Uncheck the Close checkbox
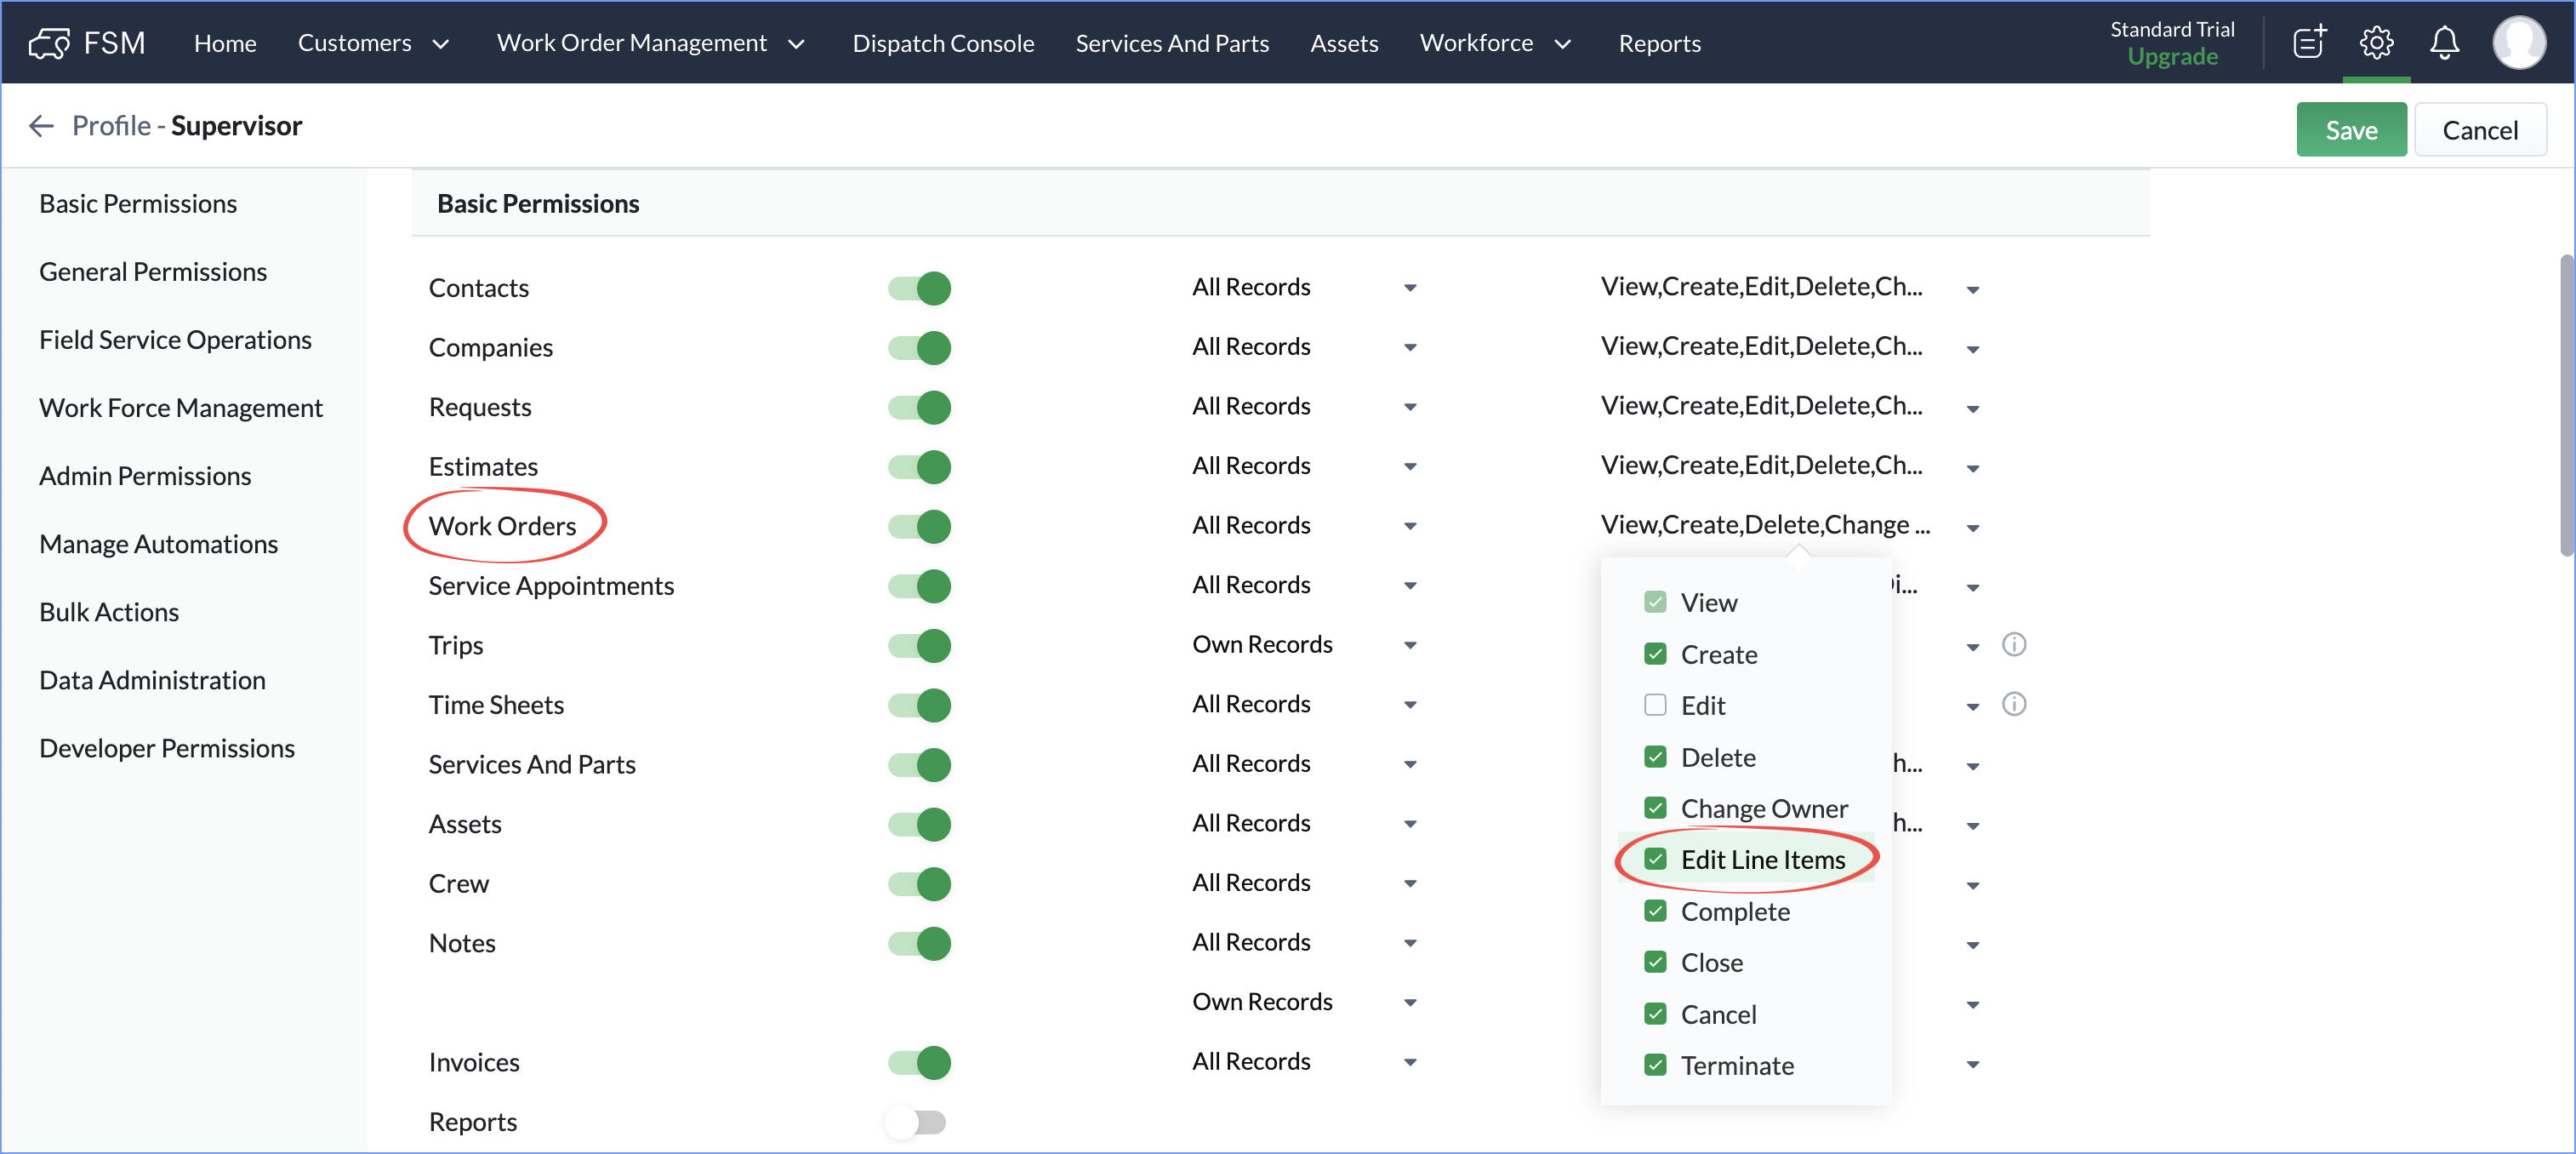 coord(1655,962)
